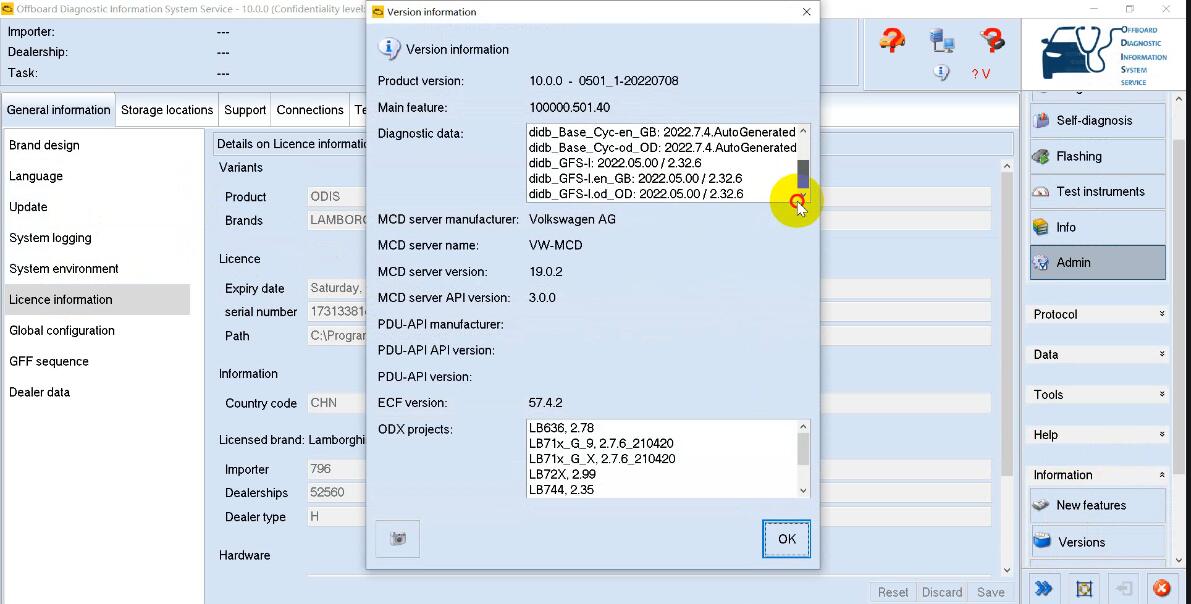
Task: Click the red cancel X icon at bottom
Action: [1161, 588]
